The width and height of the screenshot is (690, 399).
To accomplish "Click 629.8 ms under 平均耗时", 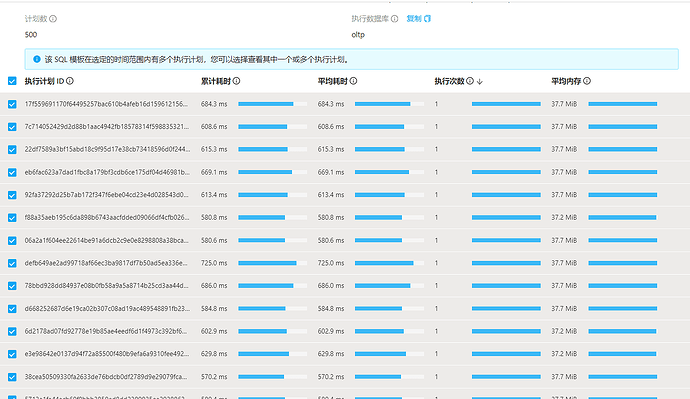I will point(331,354).
